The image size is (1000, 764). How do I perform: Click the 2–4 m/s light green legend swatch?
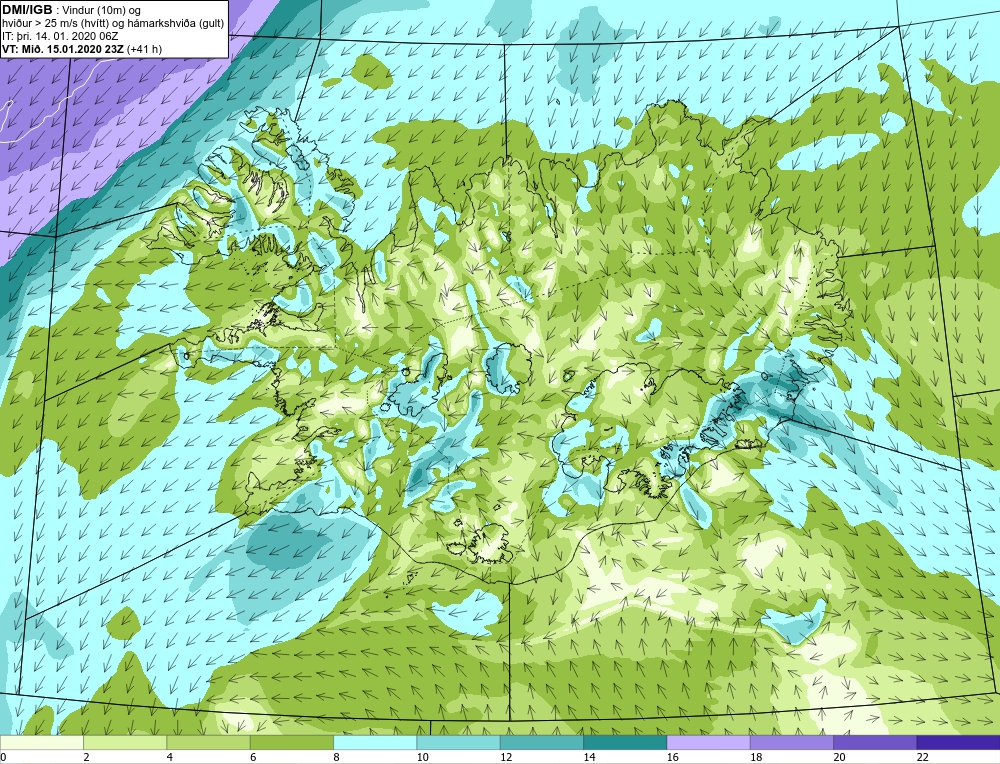click(x=125, y=742)
